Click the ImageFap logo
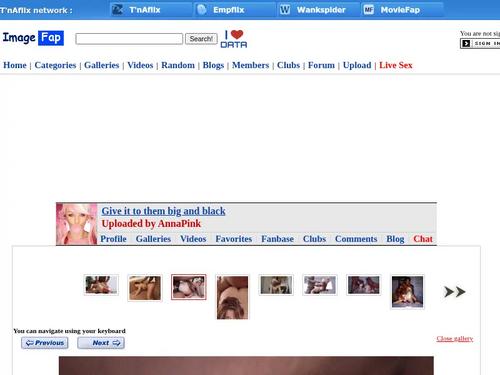This screenshot has width=500, height=375. 33,38
